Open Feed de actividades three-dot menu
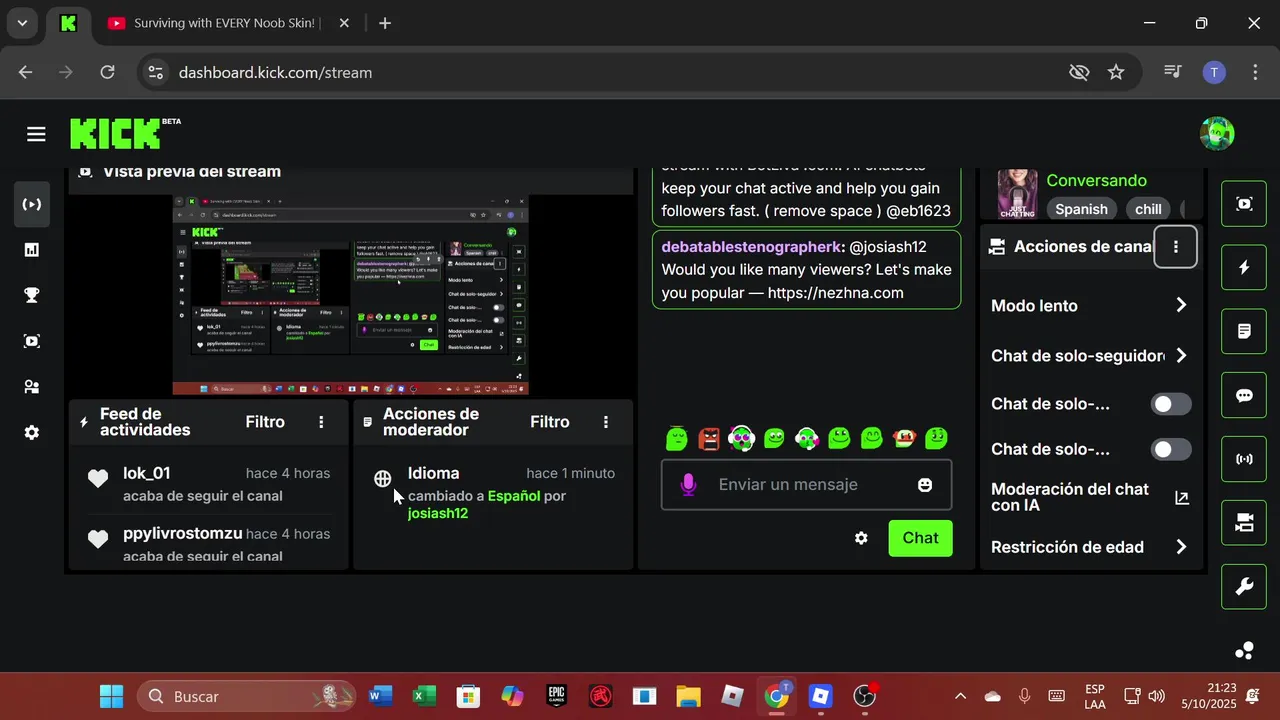Screen dimensions: 1280x720 tap(321, 422)
